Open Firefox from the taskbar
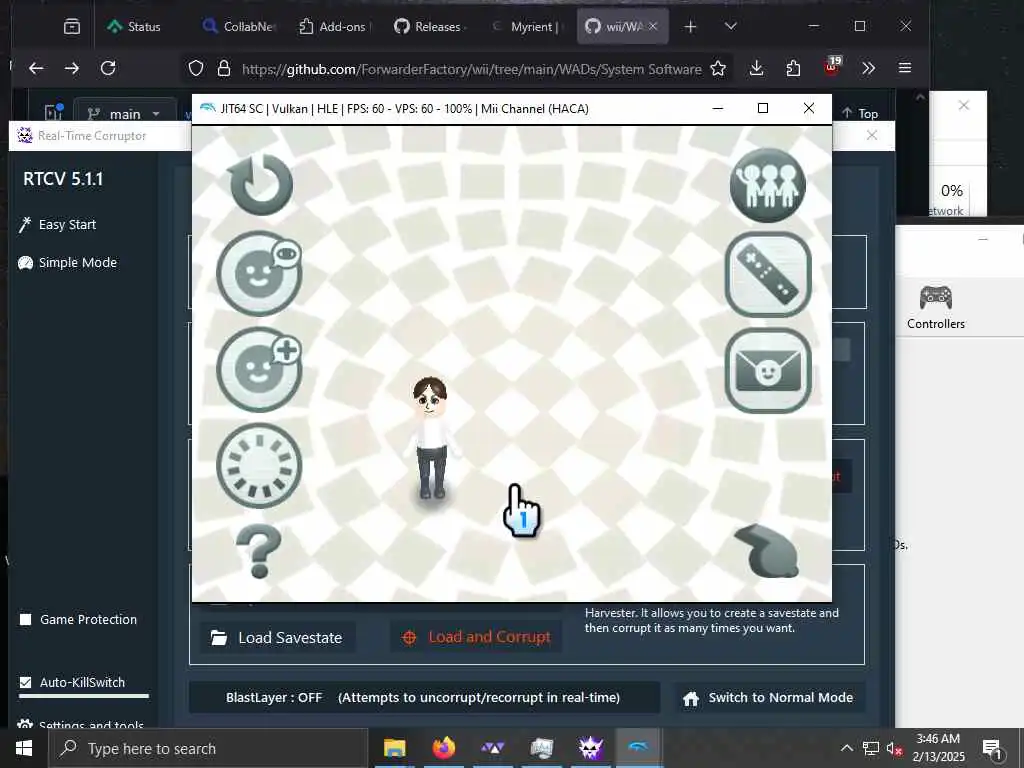 click(444, 748)
